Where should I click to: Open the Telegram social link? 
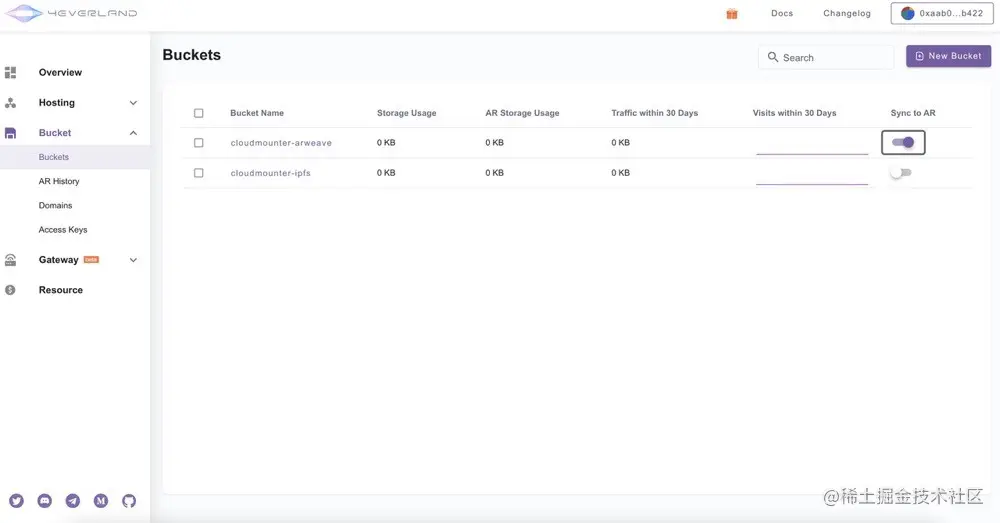coord(73,501)
